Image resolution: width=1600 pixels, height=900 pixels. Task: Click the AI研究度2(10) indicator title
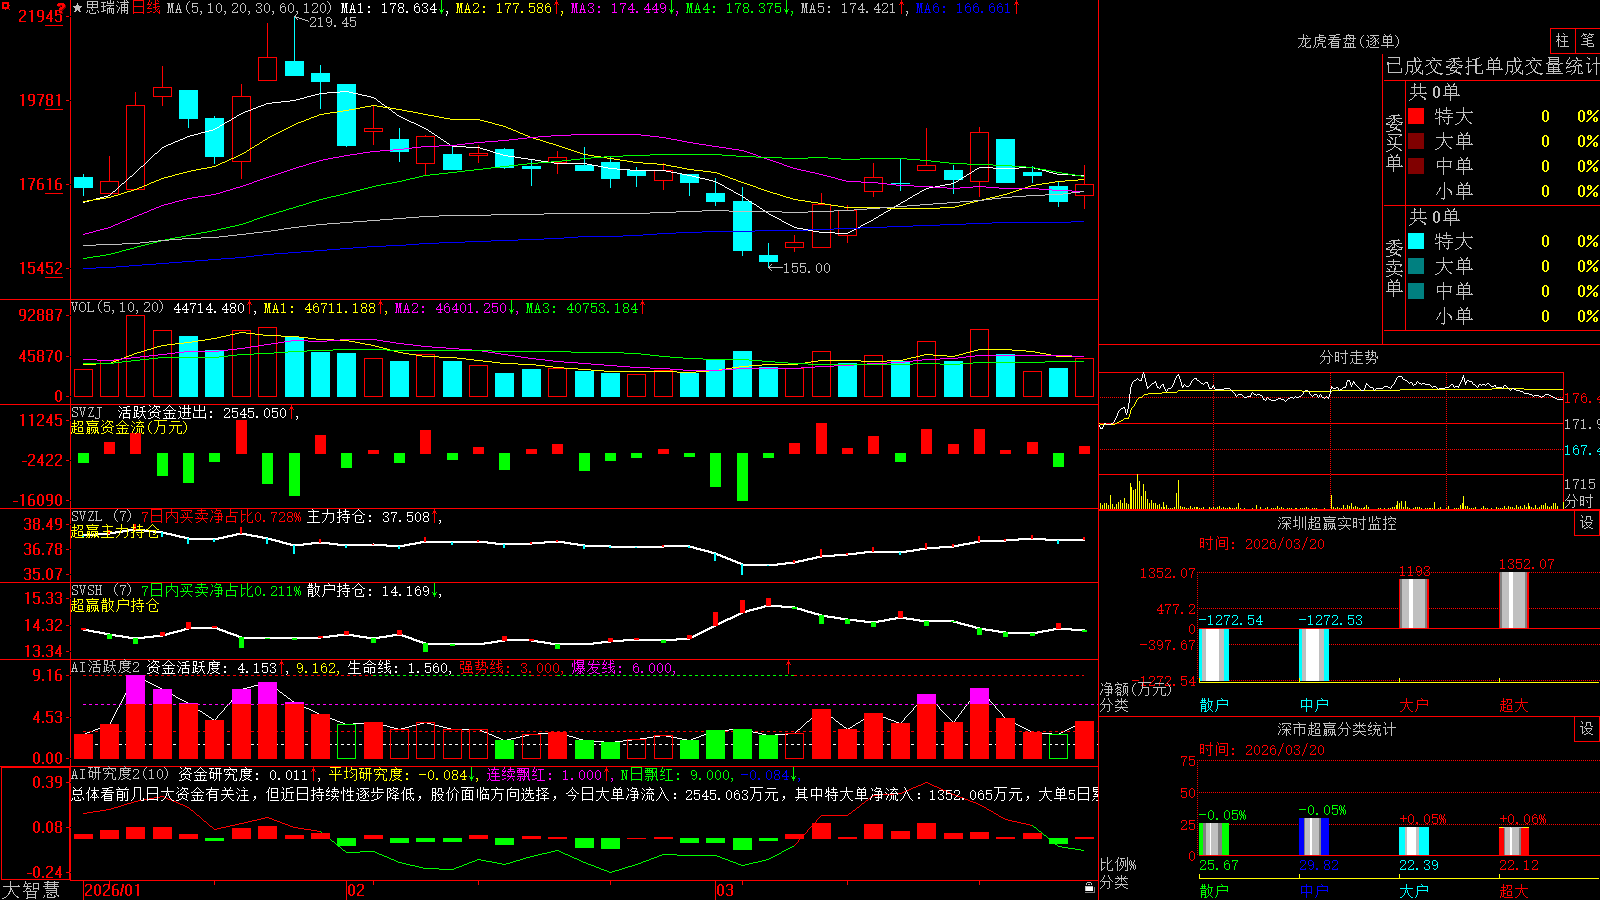pyautogui.click(x=120, y=774)
